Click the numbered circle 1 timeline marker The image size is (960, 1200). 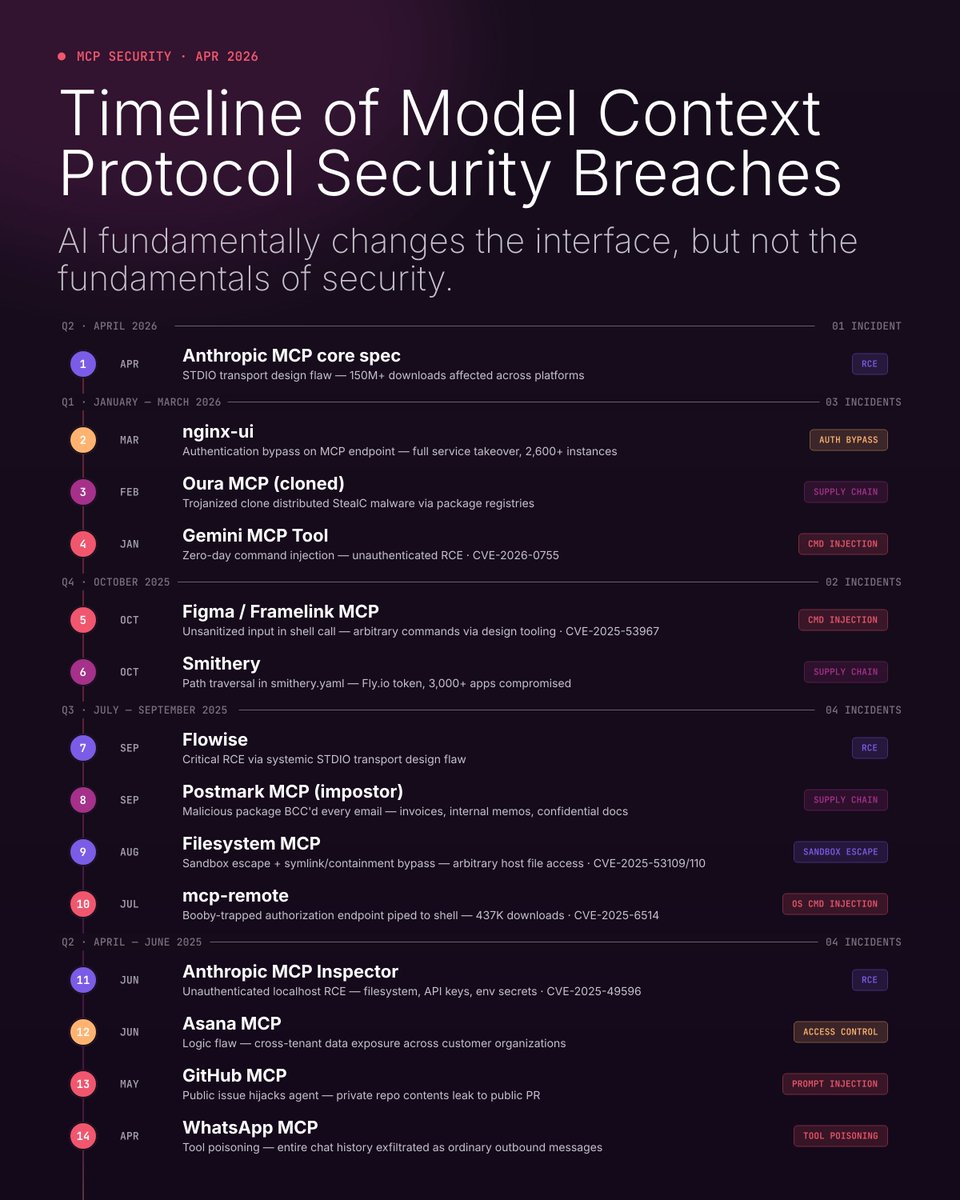click(83, 364)
